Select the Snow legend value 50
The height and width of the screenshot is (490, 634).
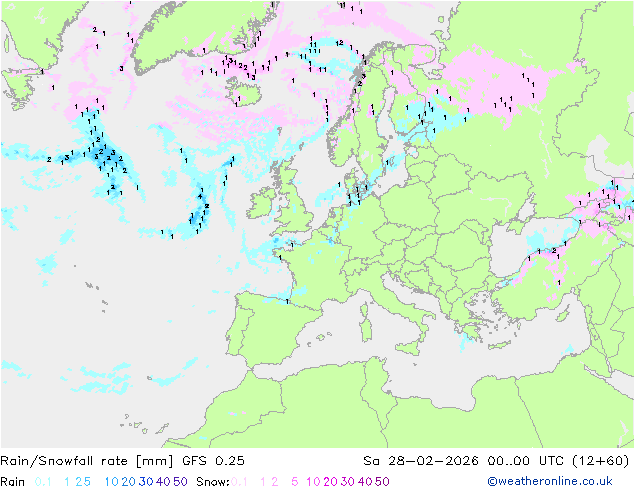(382, 482)
